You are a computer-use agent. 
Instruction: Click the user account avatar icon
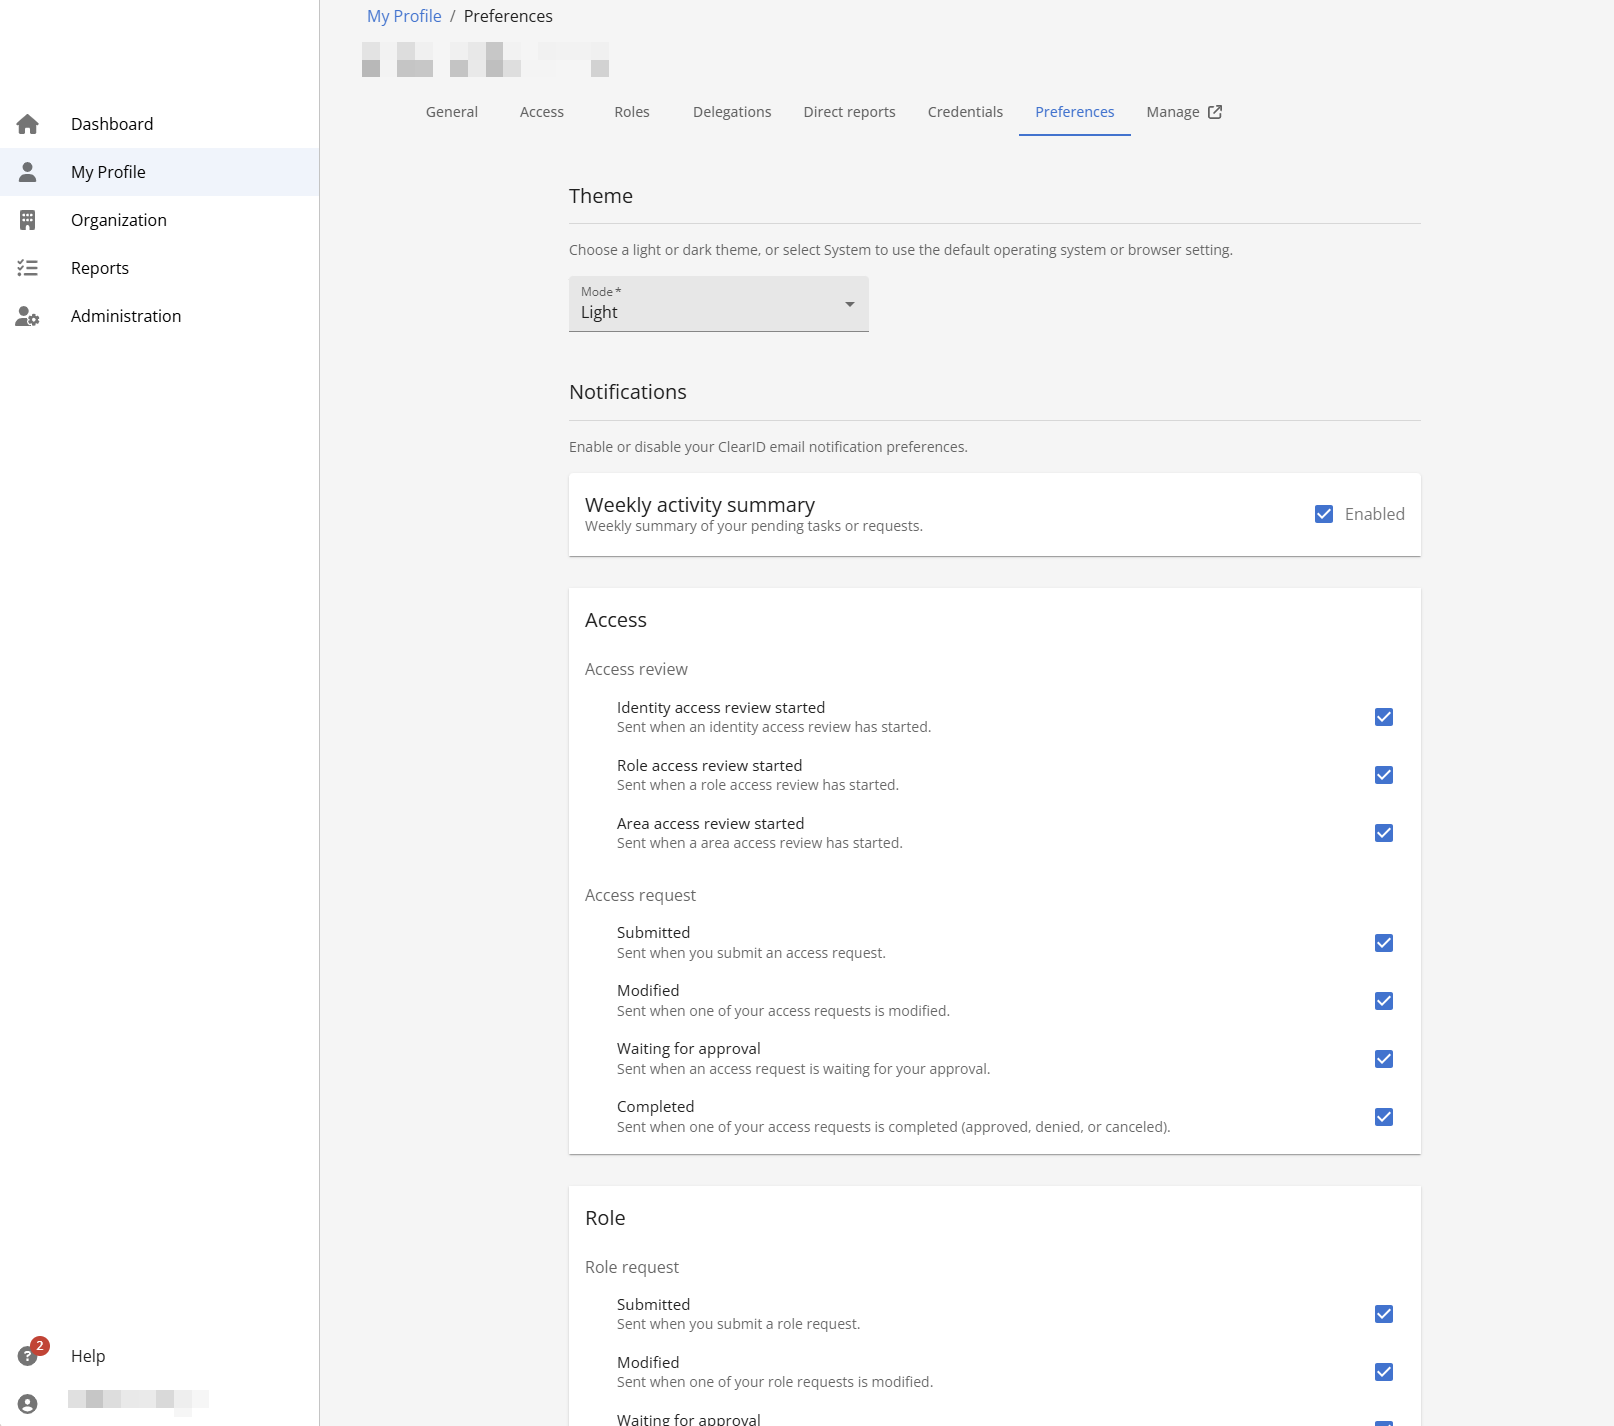(28, 1404)
